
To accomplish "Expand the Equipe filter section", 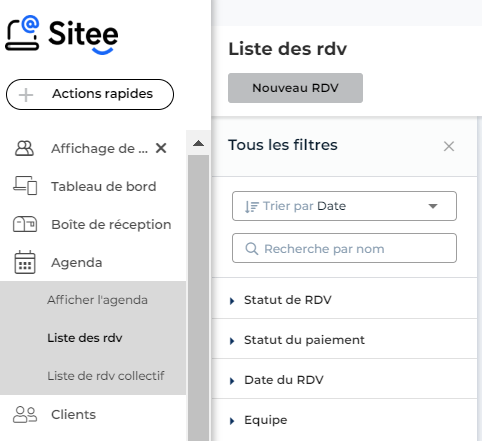I will tap(344, 420).
